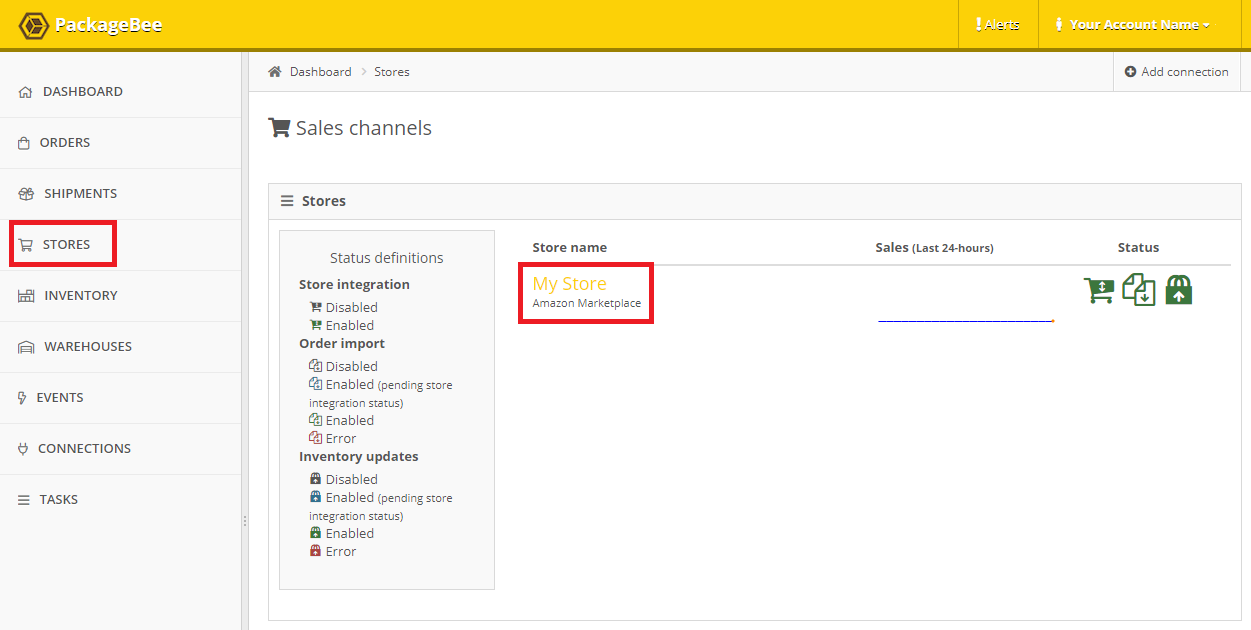The width and height of the screenshot is (1251, 630).
Task: Expand the Your Account Name dropdown
Action: click(x=1134, y=25)
